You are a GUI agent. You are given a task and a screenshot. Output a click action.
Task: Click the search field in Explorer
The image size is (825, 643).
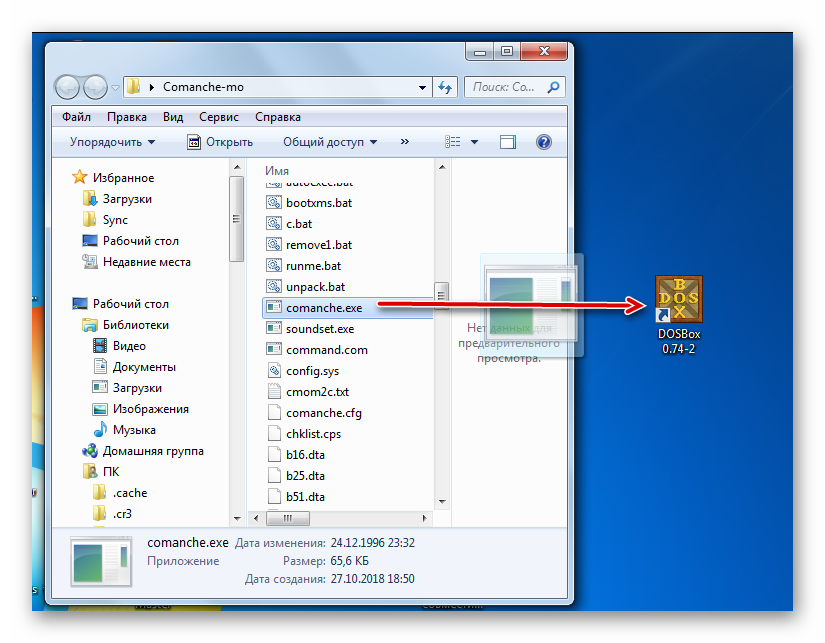pos(510,87)
